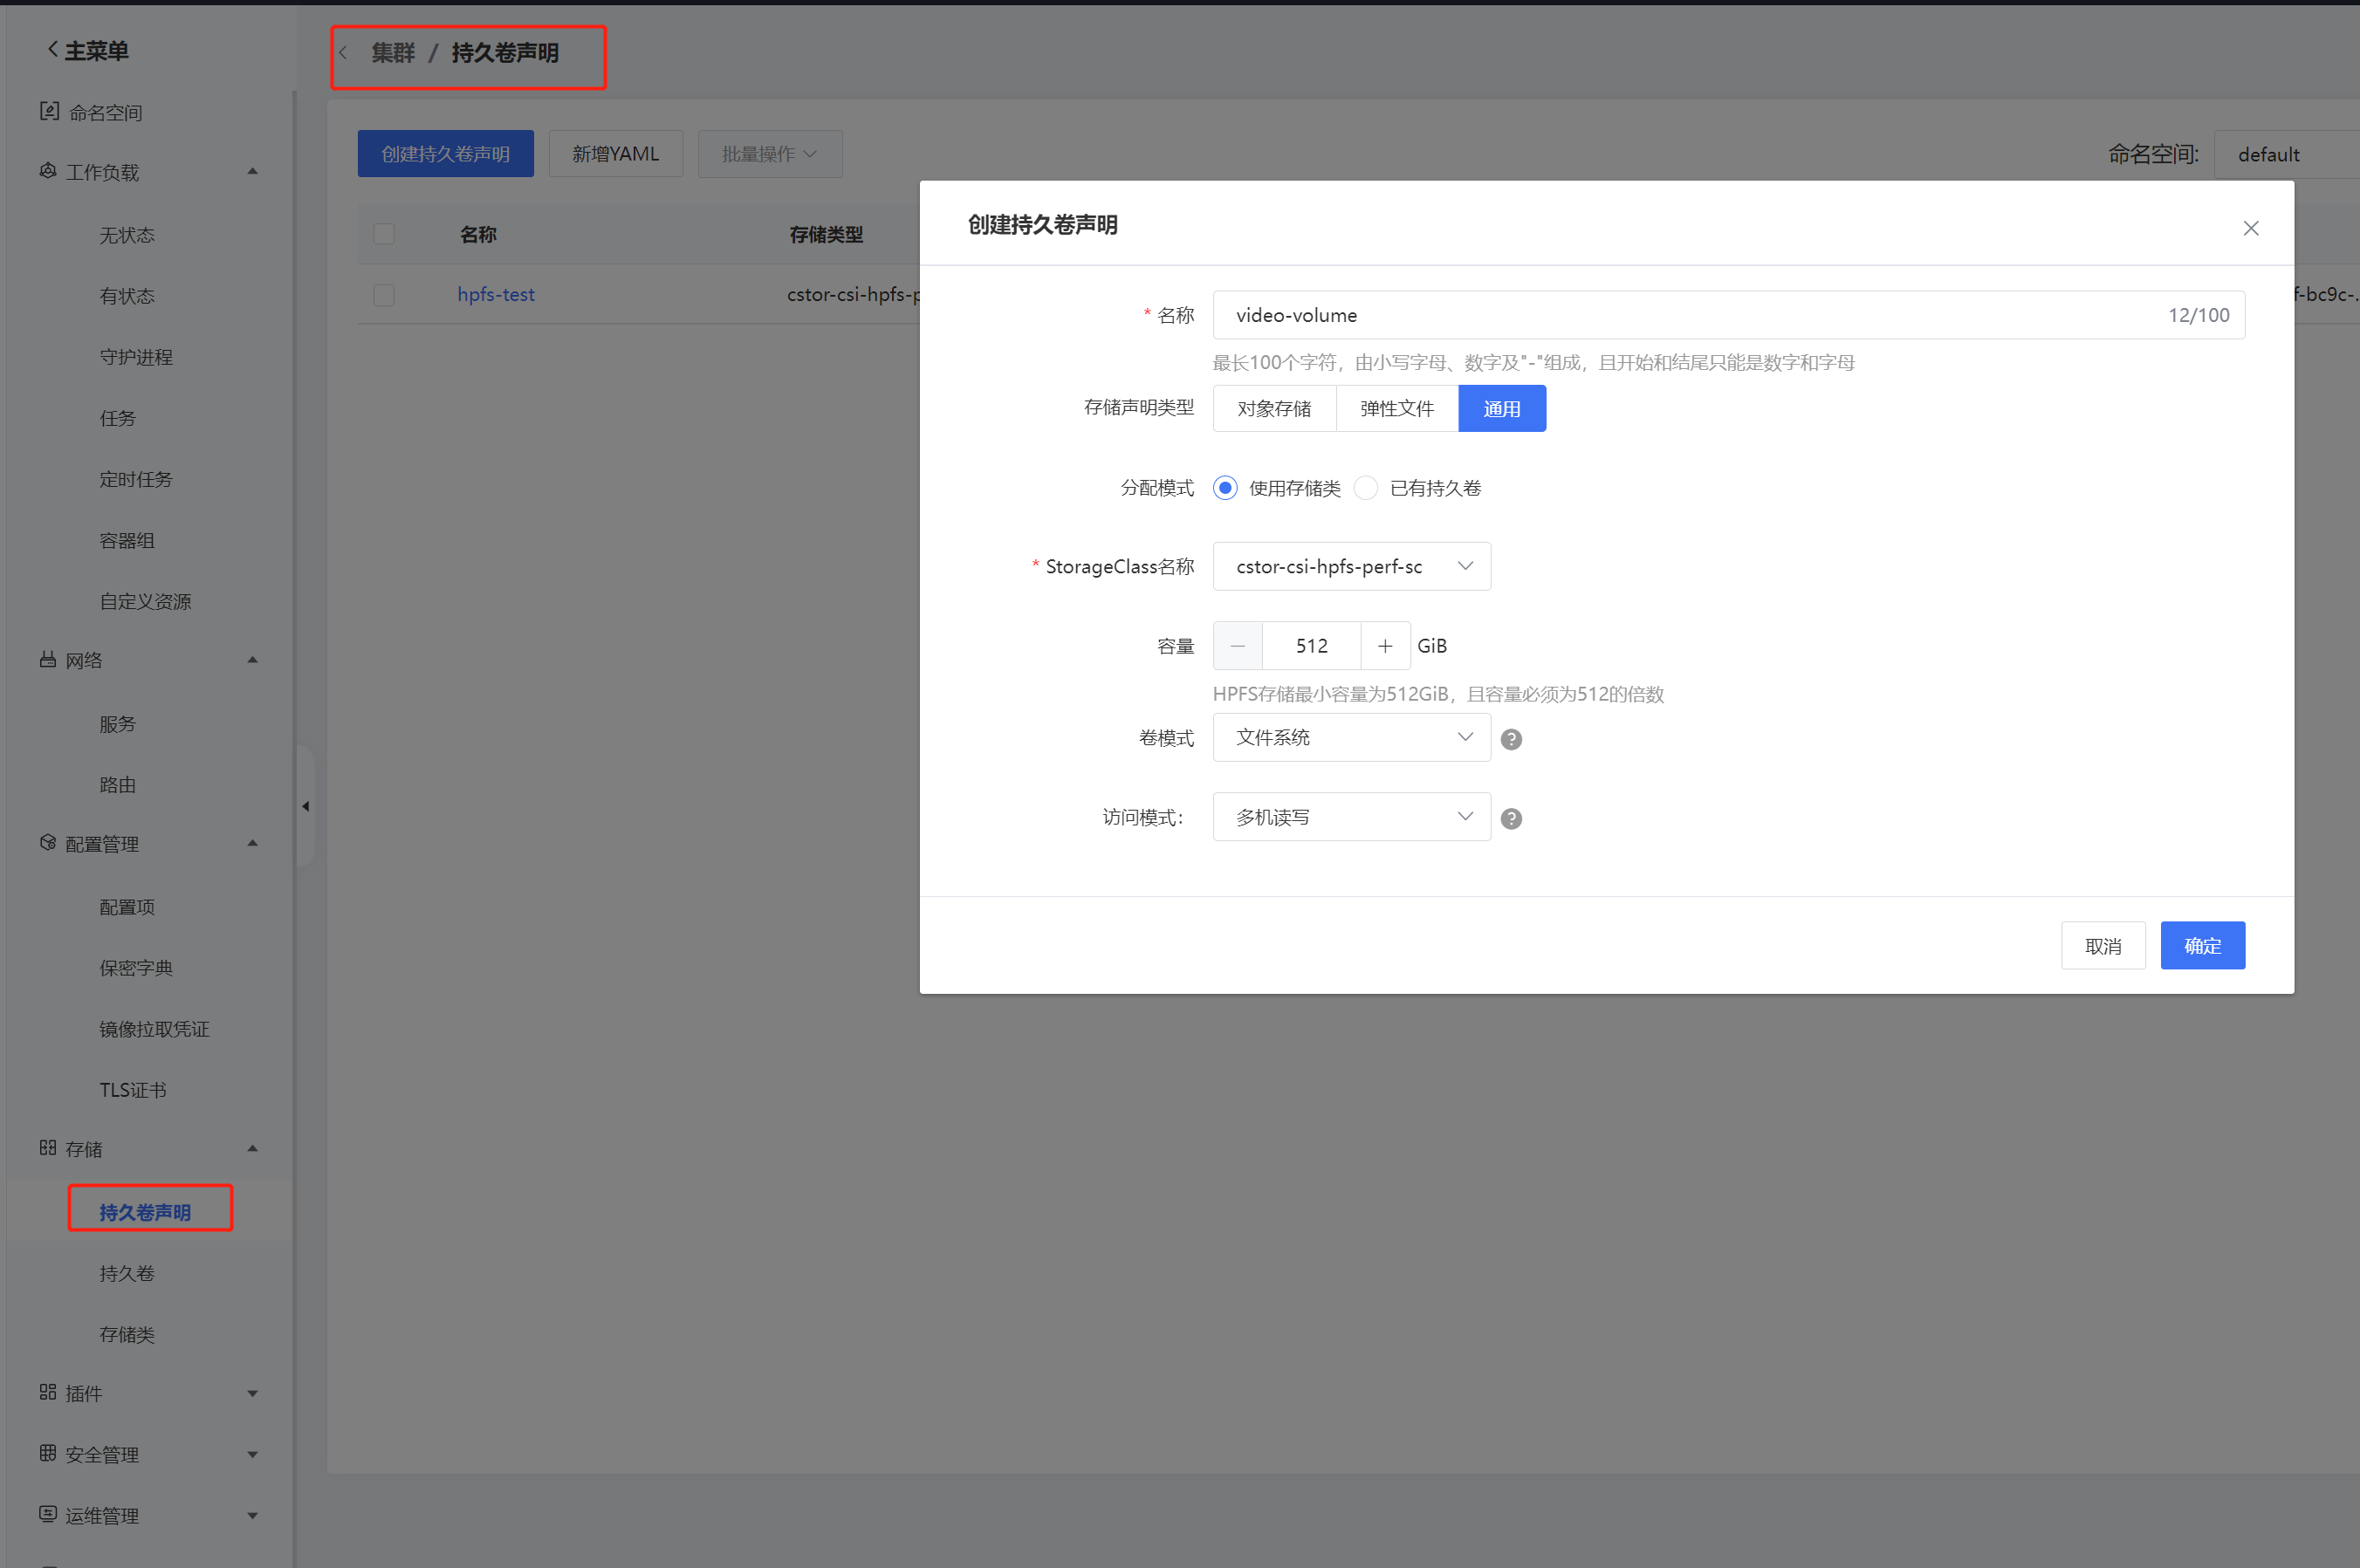This screenshot has width=2360, height=1568.
Task: Open the persistent volume claims page
Action: (x=145, y=1212)
